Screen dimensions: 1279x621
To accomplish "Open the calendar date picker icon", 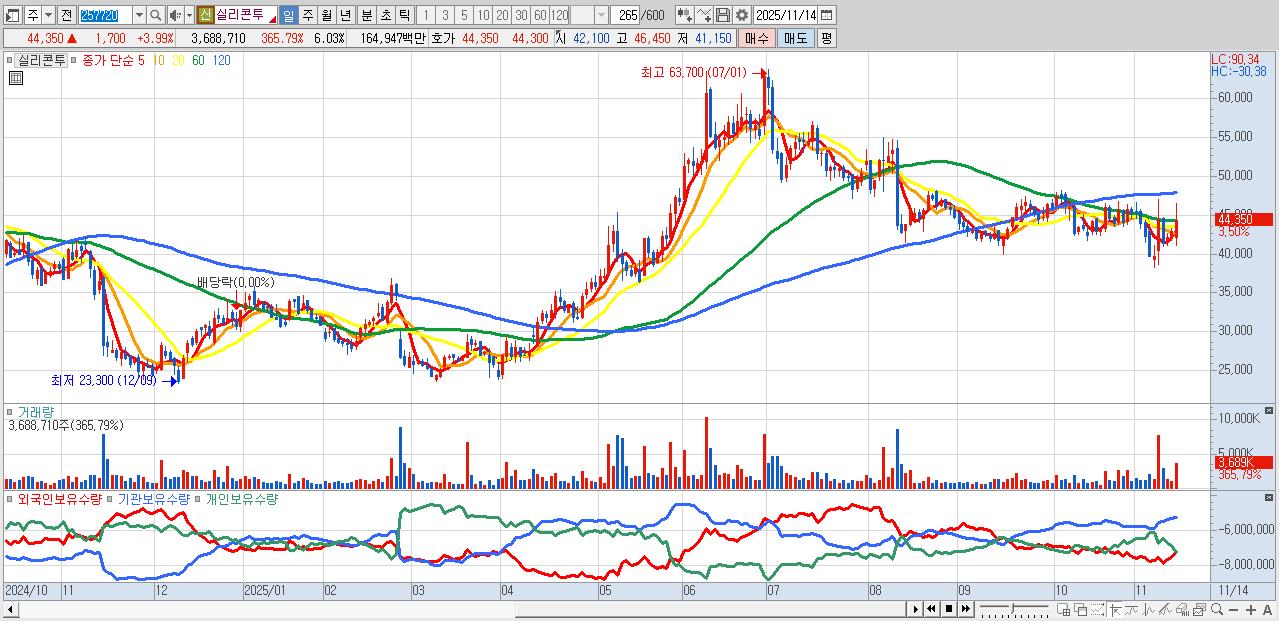I will [x=826, y=15].
